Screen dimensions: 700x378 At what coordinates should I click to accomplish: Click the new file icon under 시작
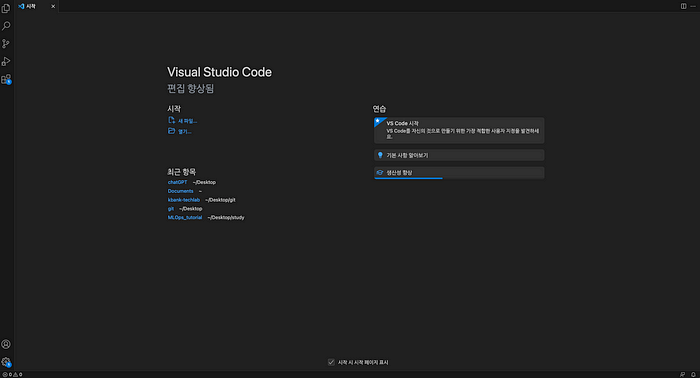click(x=171, y=120)
